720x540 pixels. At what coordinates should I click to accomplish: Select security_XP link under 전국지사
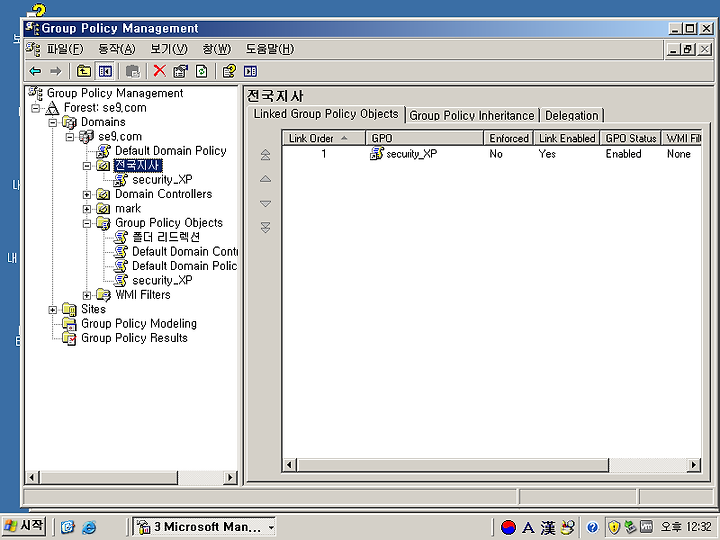(x=162, y=180)
